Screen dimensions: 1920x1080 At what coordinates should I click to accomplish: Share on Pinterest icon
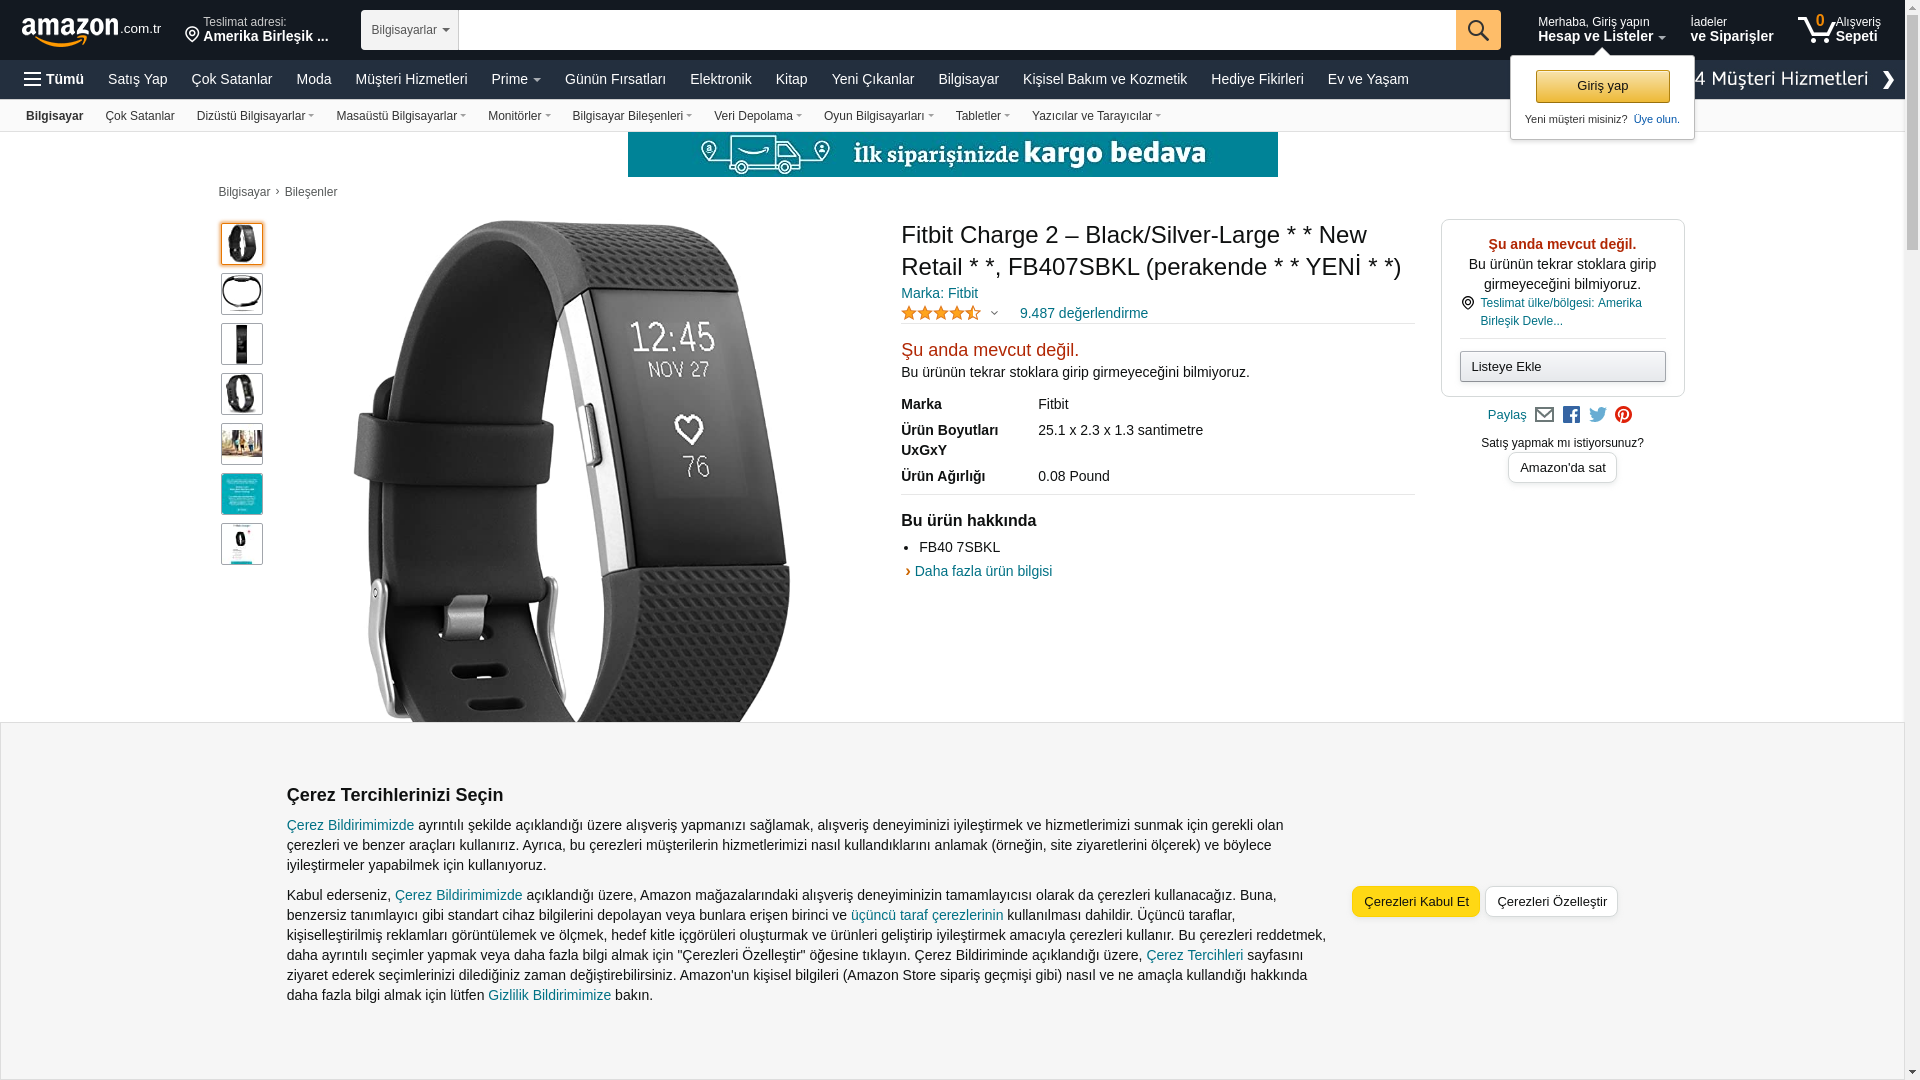pyautogui.click(x=1623, y=415)
